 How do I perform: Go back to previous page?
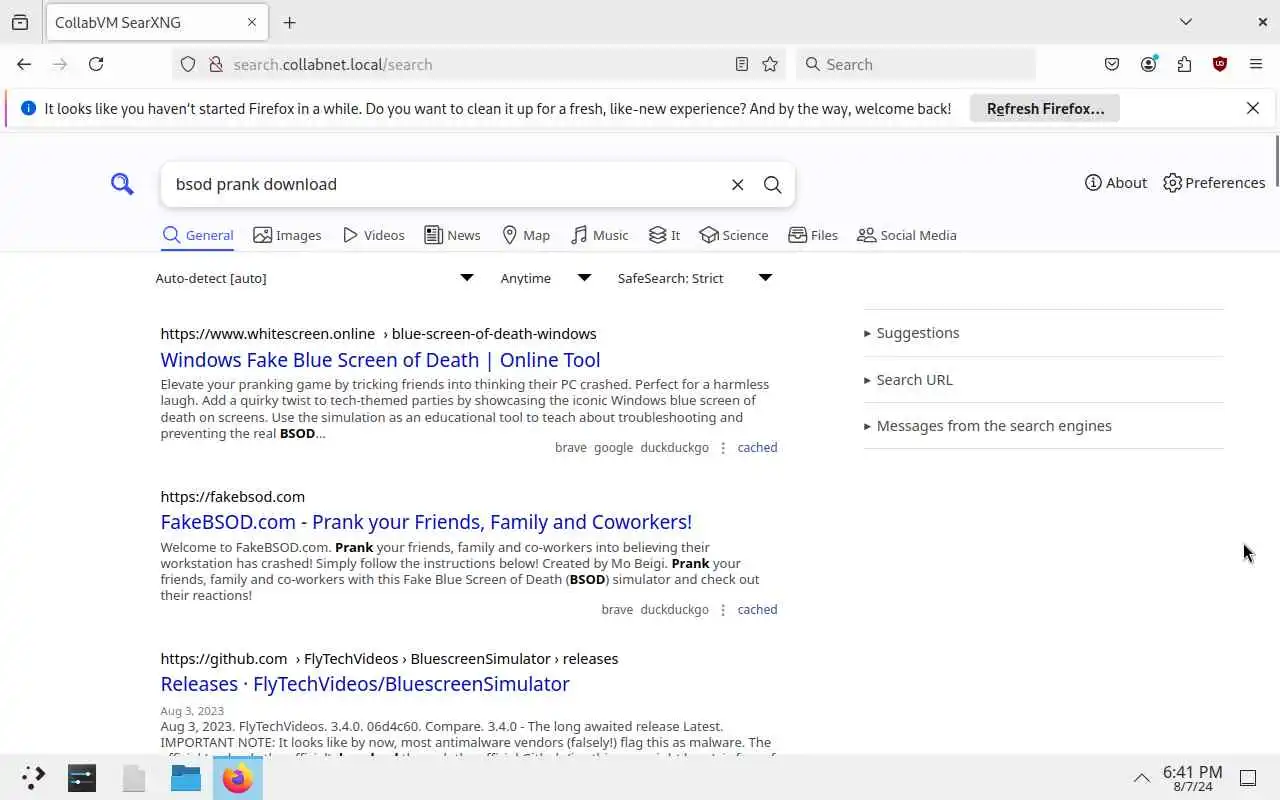point(24,64)
